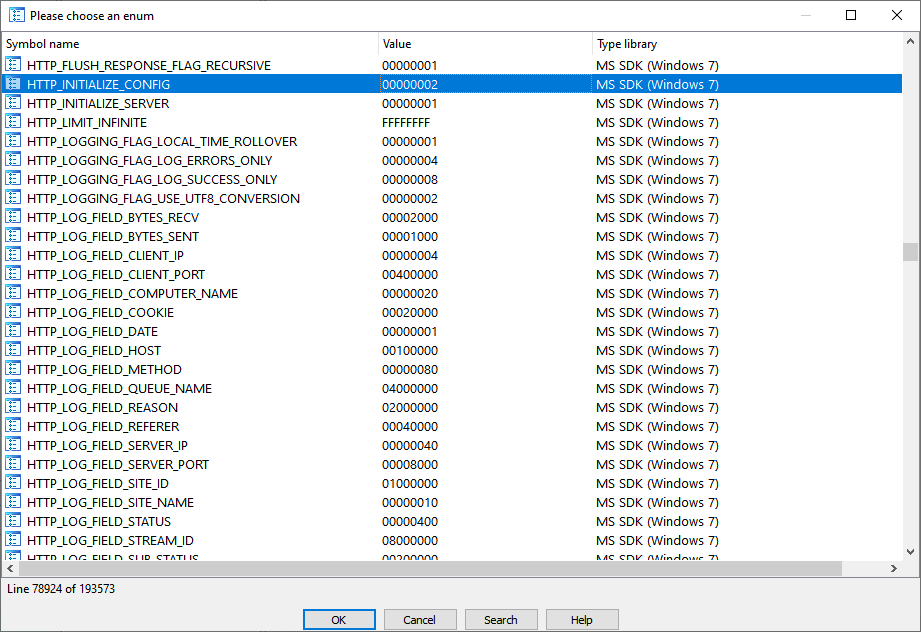Open the Help documentation
Screen dimensions: 921x632
pyautogui.click(x=581, y=619)
